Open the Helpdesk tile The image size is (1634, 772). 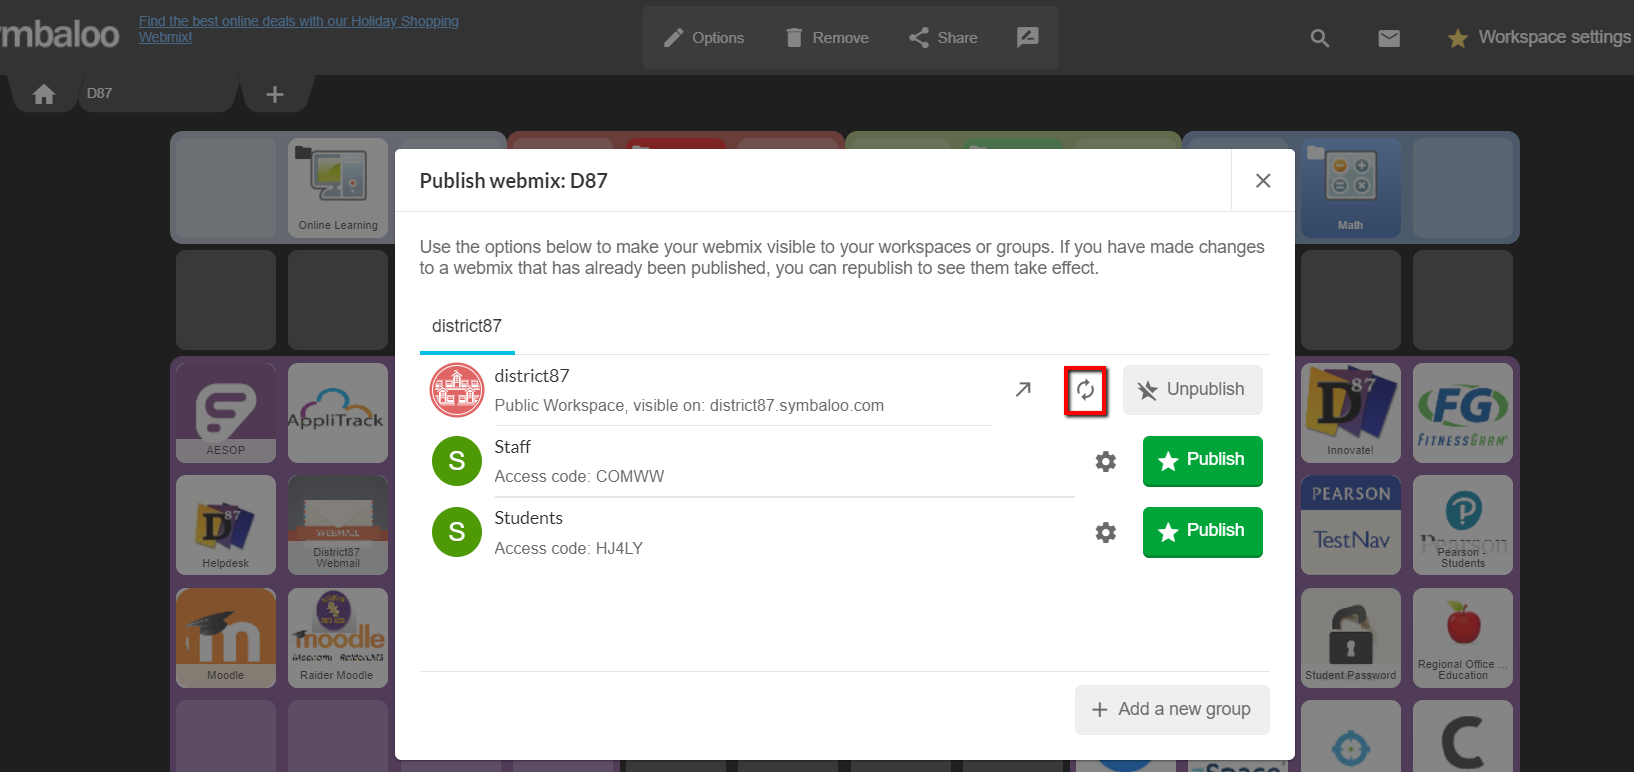[x=226, y=525]
